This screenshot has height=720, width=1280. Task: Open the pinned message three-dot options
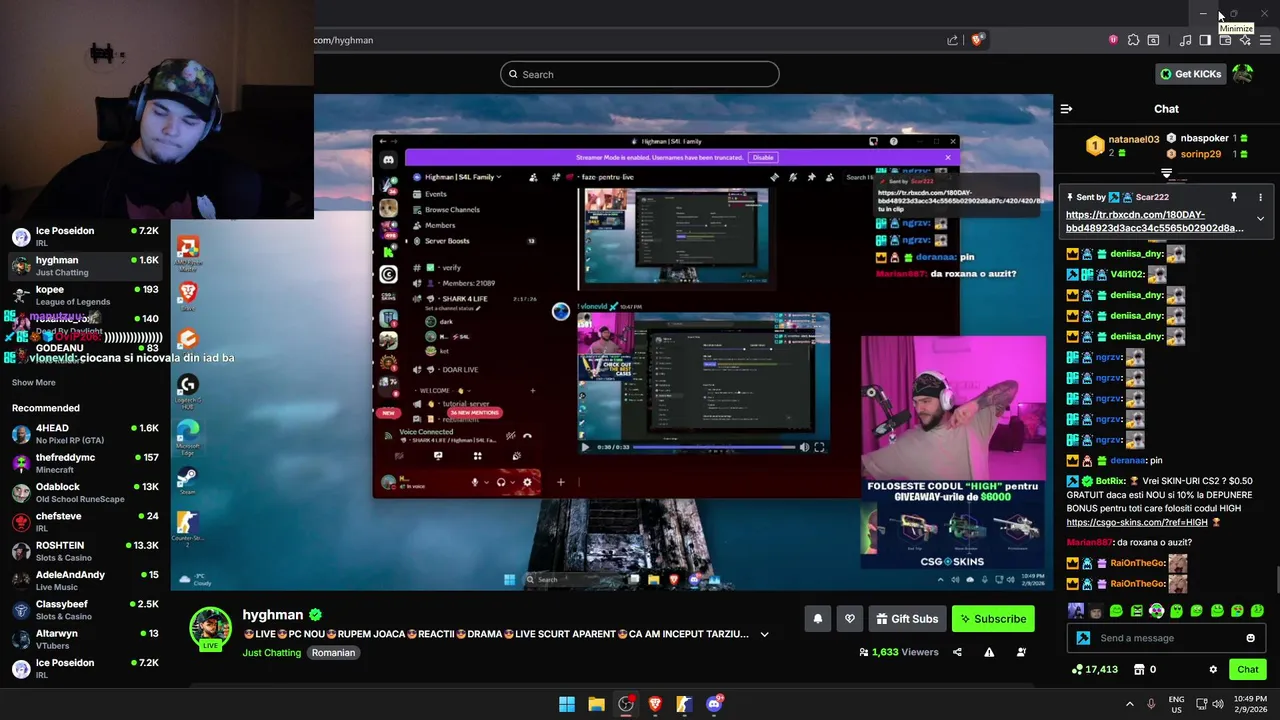coord(1260,197)
